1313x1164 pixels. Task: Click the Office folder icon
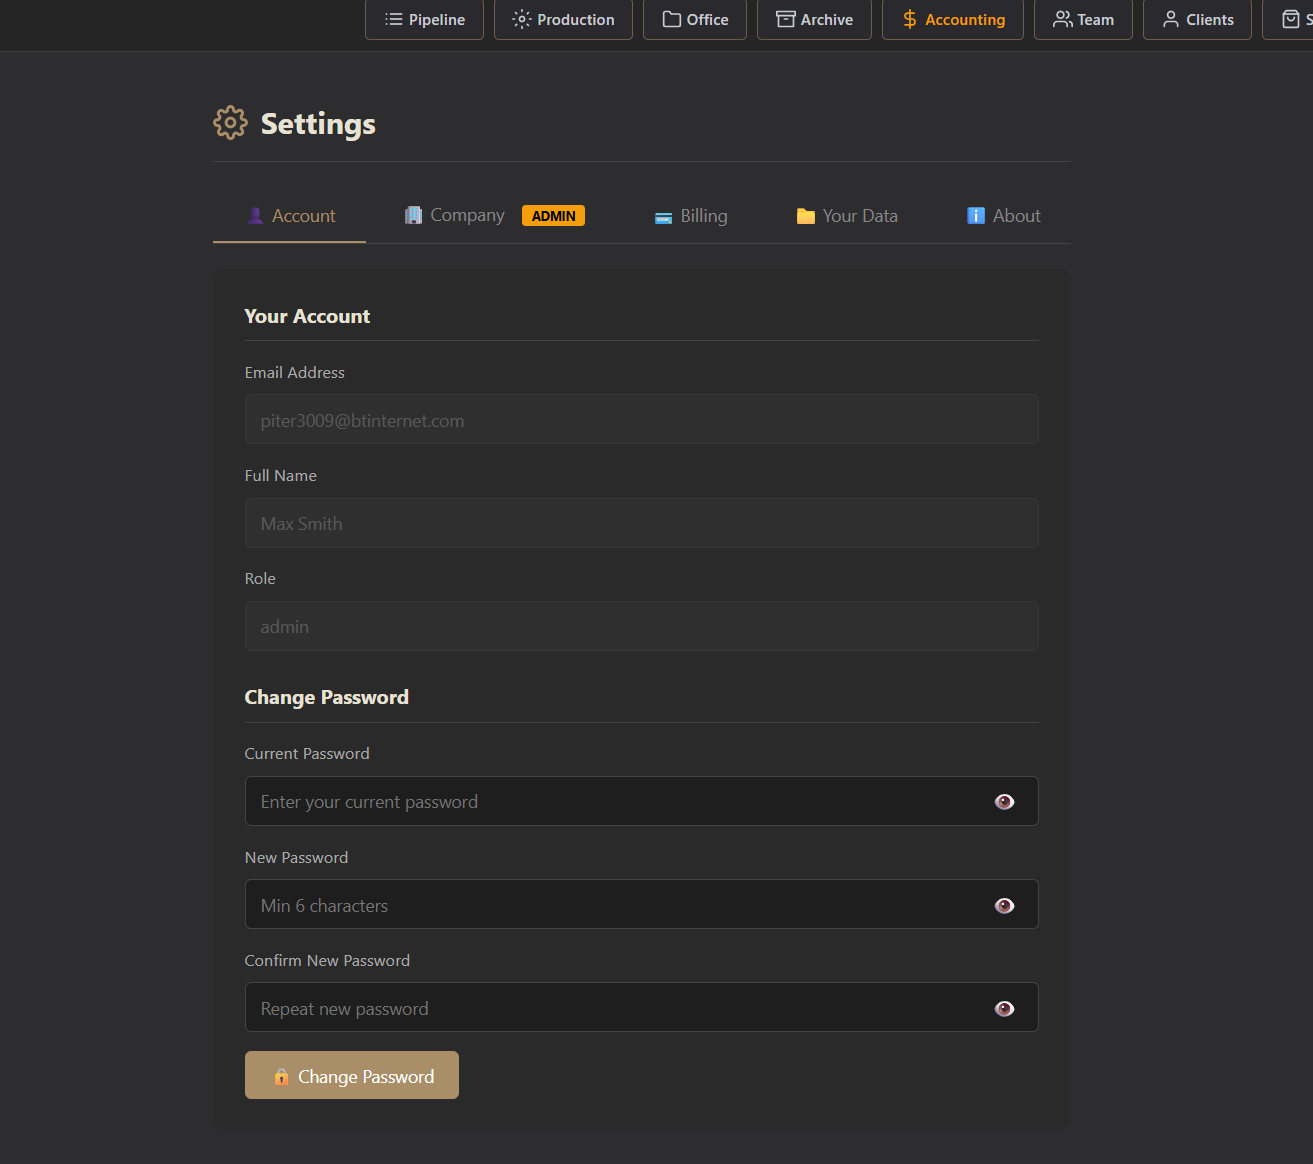tap(672, 20)
